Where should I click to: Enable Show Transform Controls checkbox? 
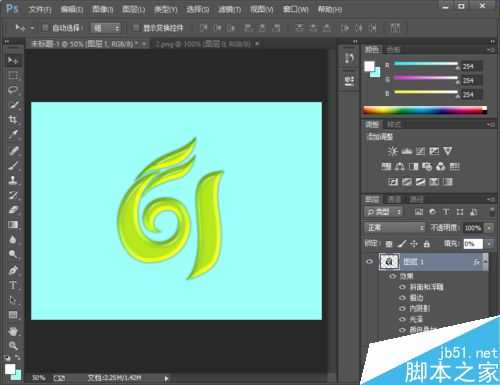[x=136, y=28]
